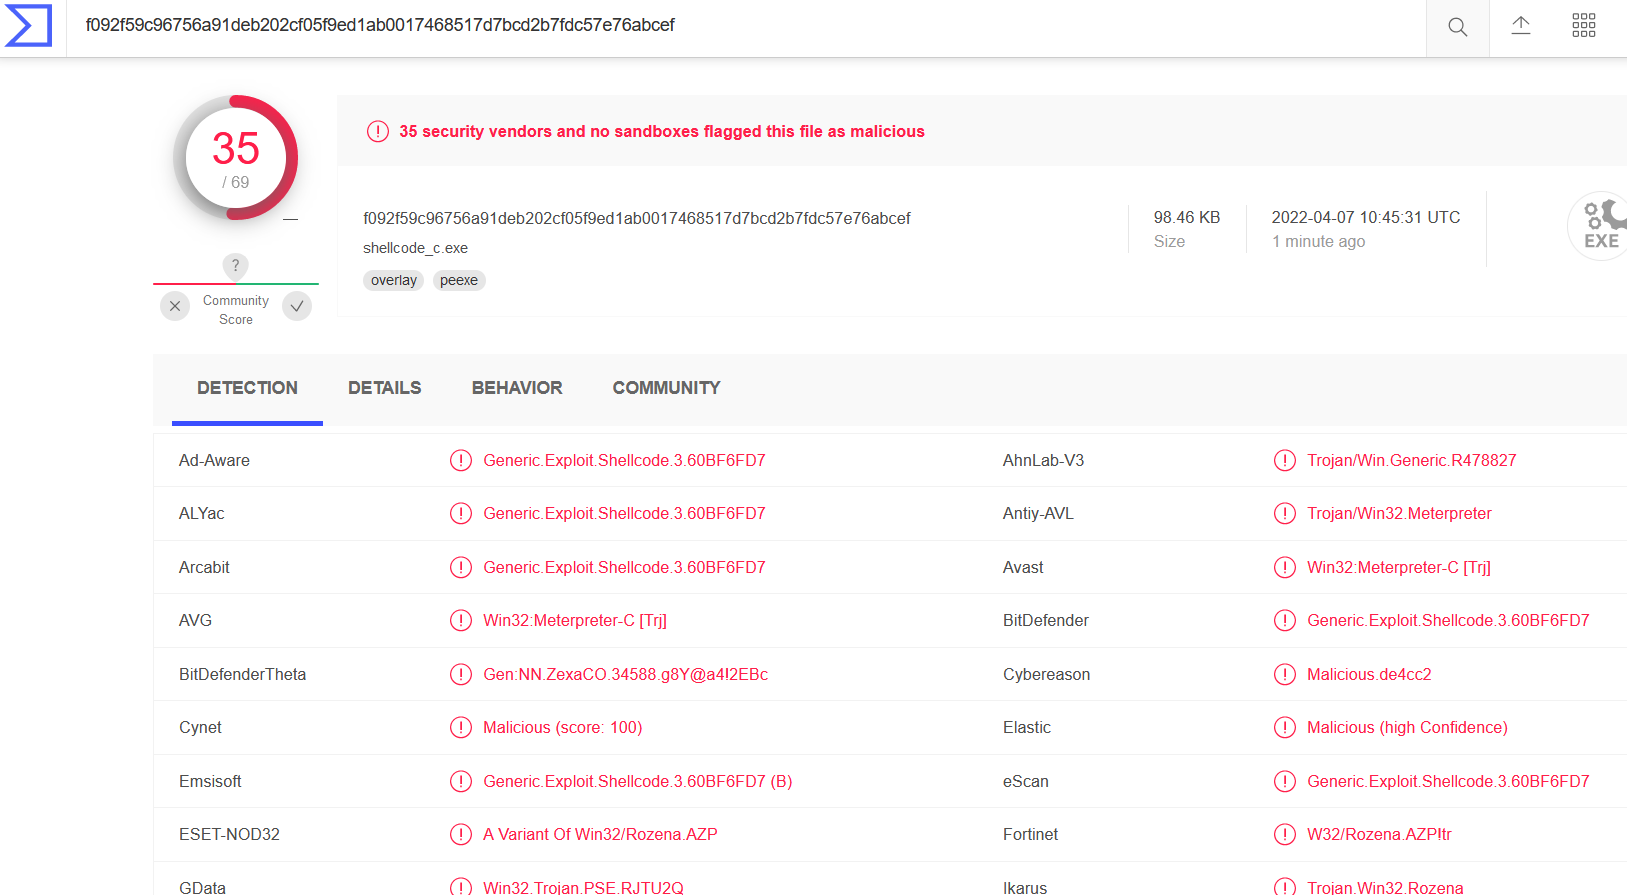
Task: Switch to the DETAILS tab
Action: coord(384,388)
